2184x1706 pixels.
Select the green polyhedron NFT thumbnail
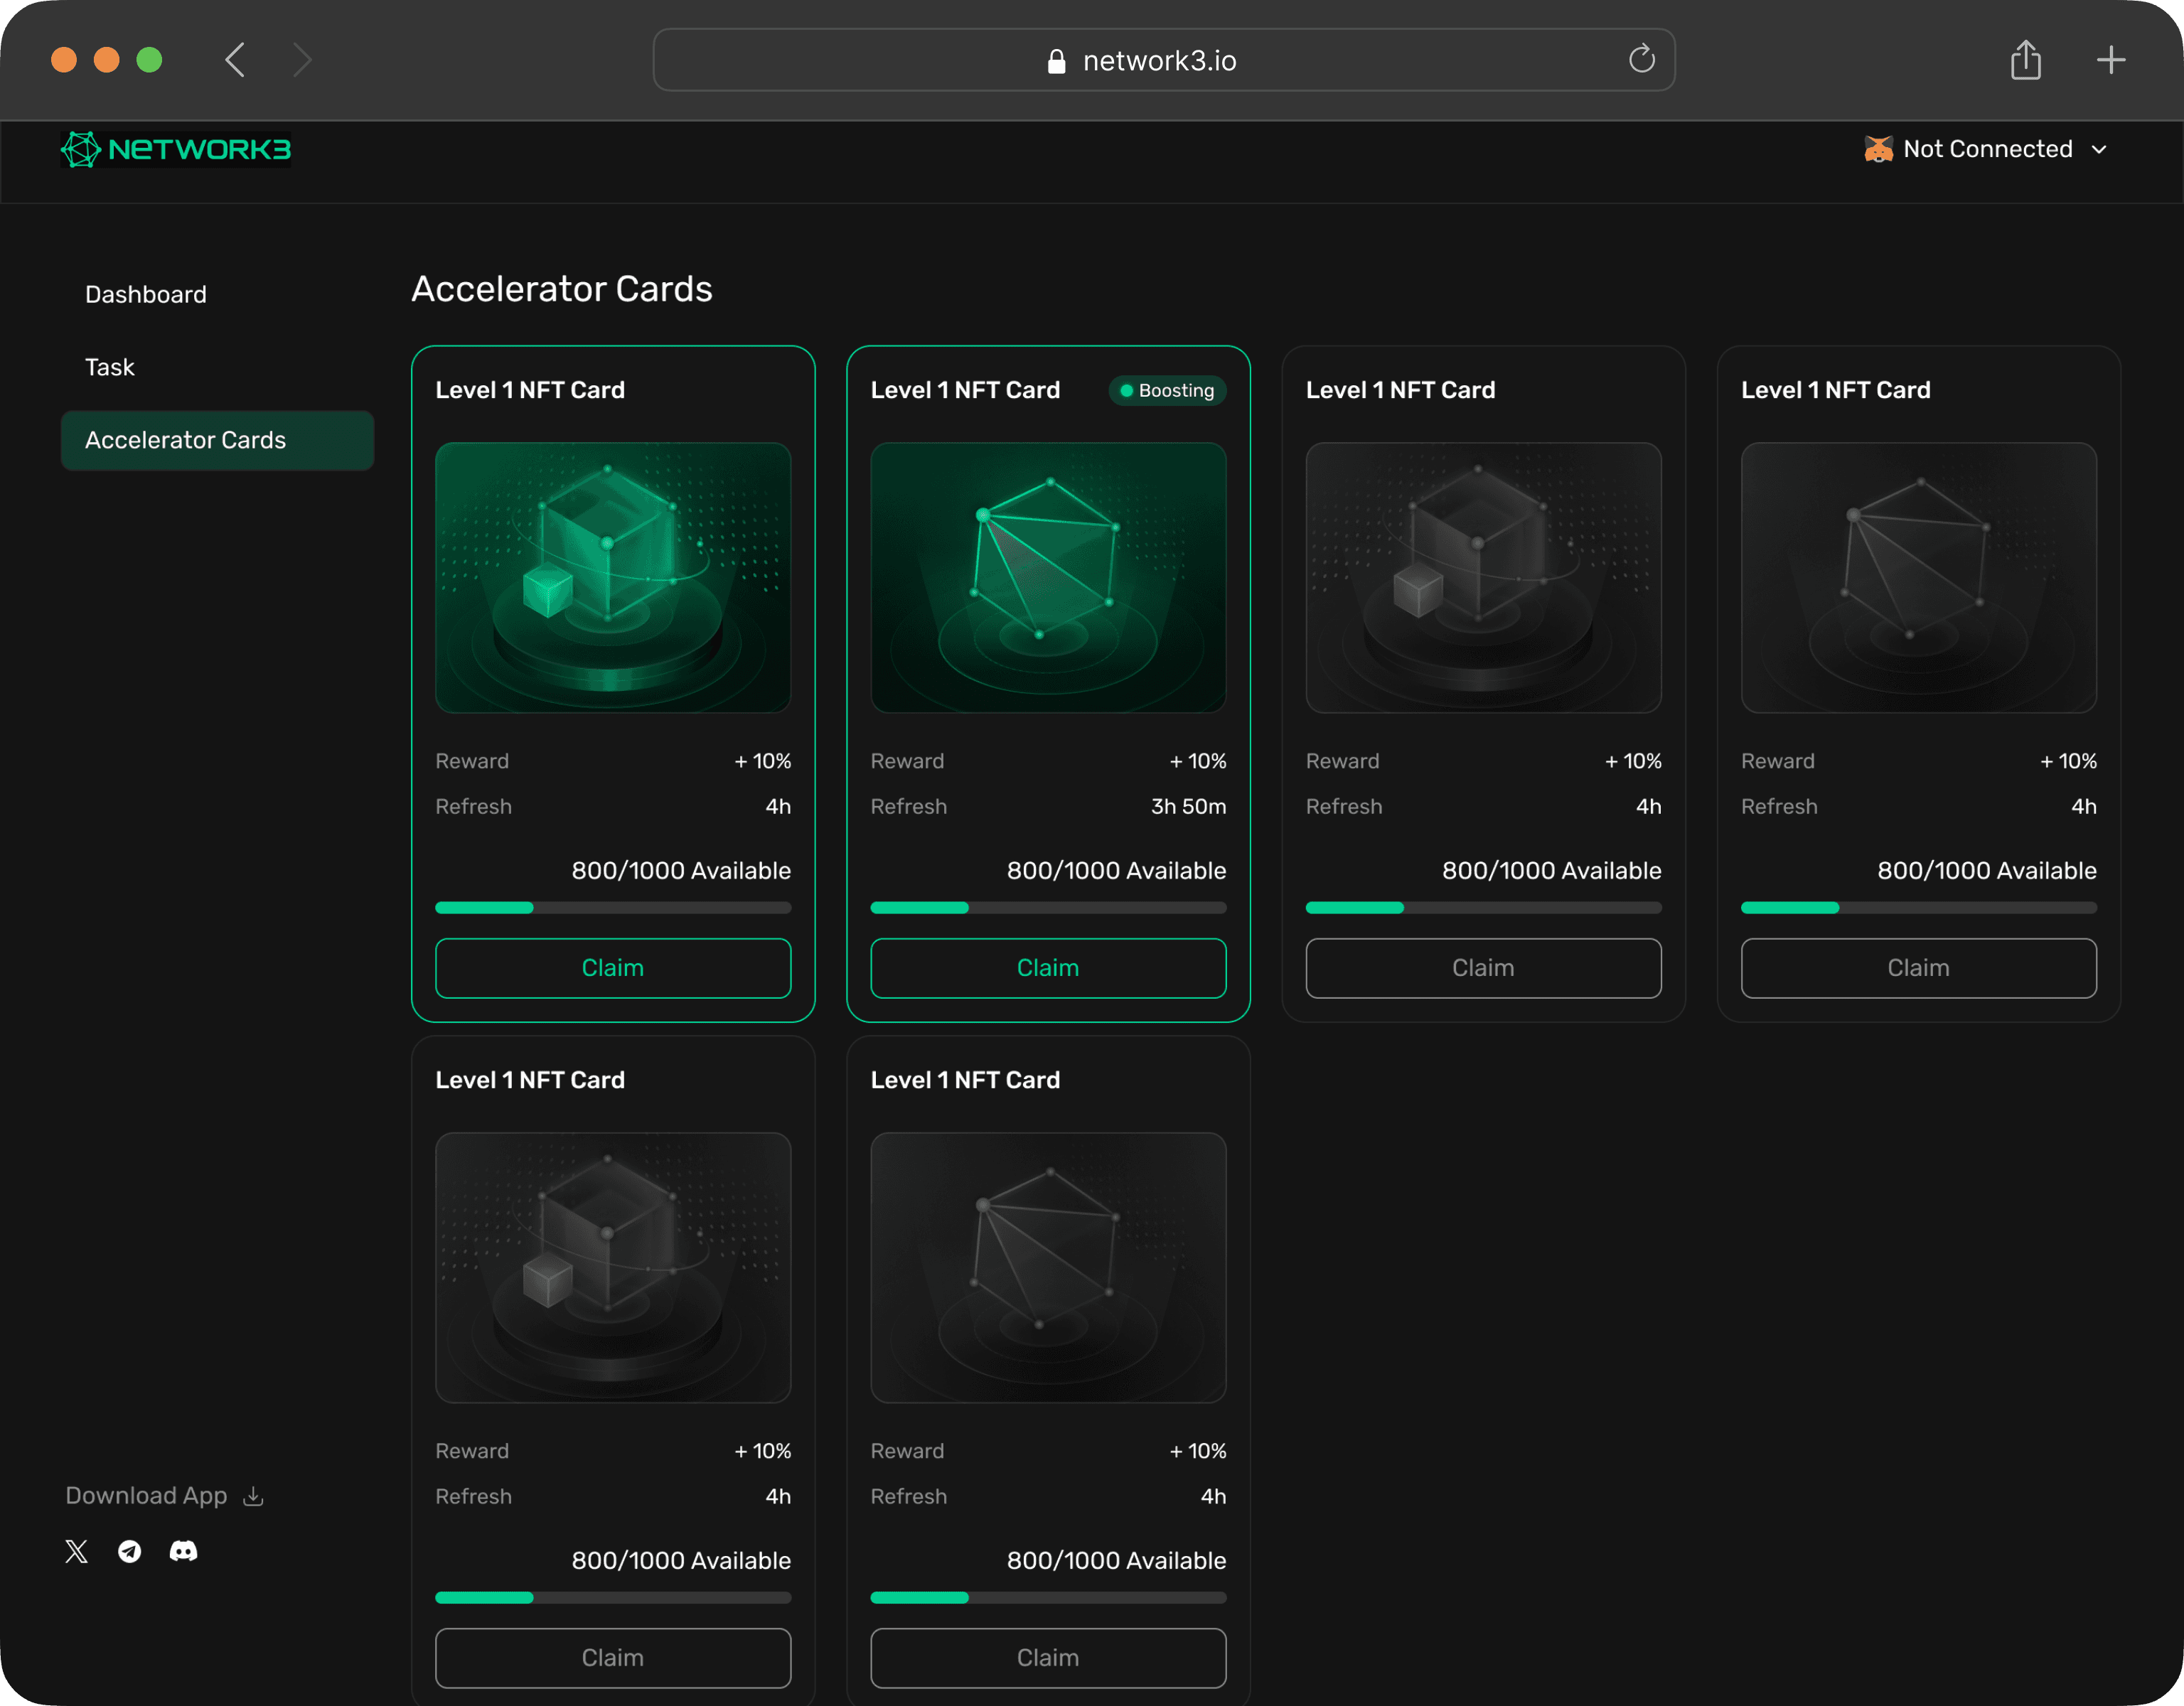[x=1048, y=578]
